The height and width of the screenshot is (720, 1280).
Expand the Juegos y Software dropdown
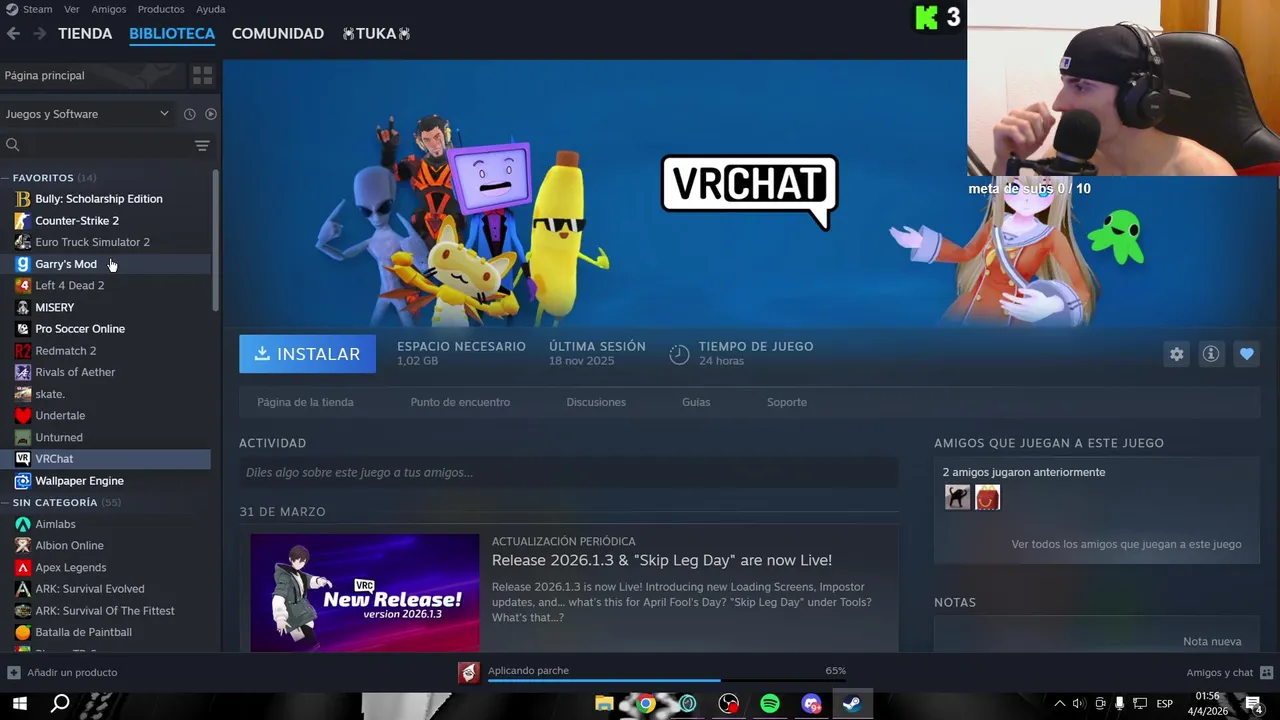pos(87,114)
